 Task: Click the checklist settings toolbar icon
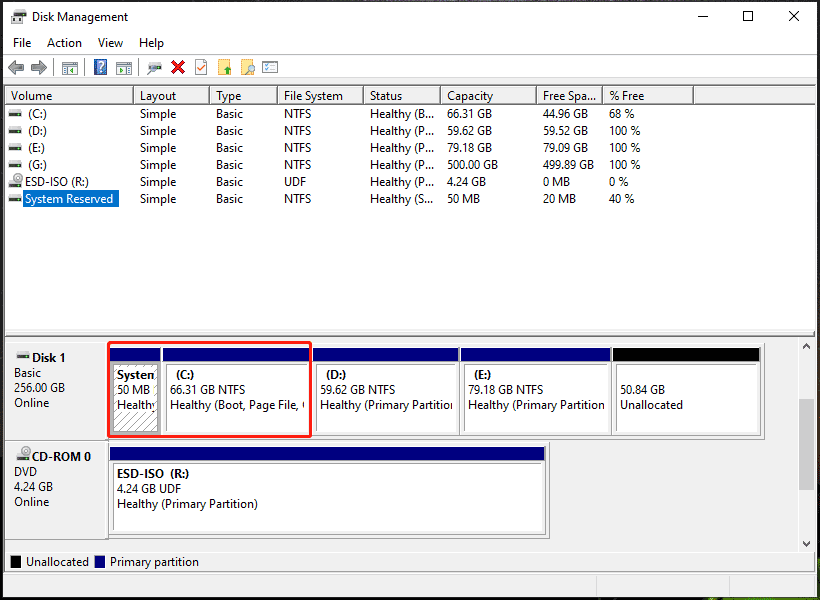click(x=270, y=67)
